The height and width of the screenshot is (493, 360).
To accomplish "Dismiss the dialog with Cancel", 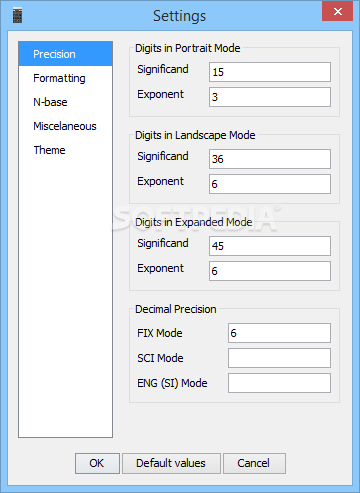I will [254, 463].
